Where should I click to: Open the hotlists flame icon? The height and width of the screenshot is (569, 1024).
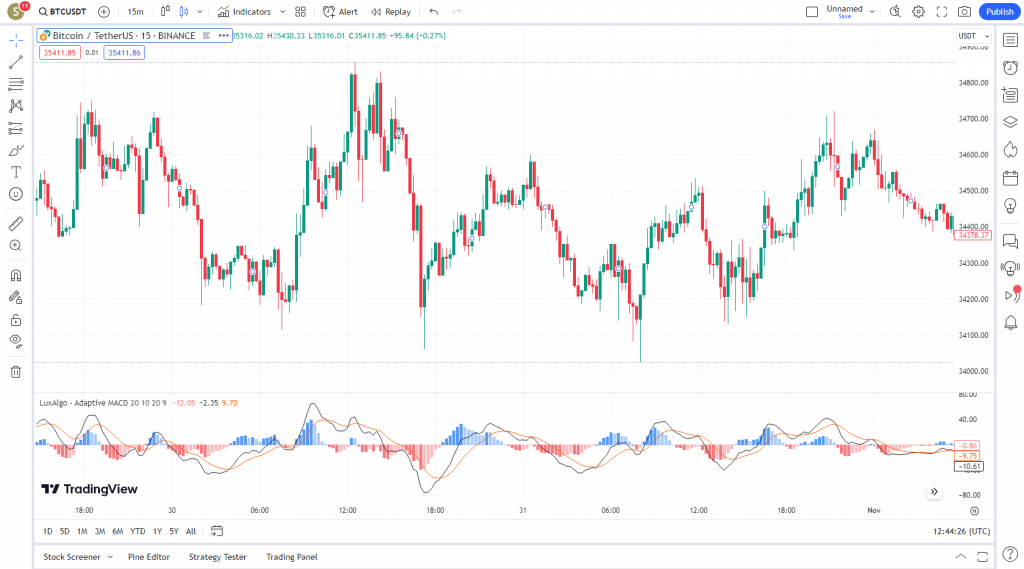pos(1010,150)
